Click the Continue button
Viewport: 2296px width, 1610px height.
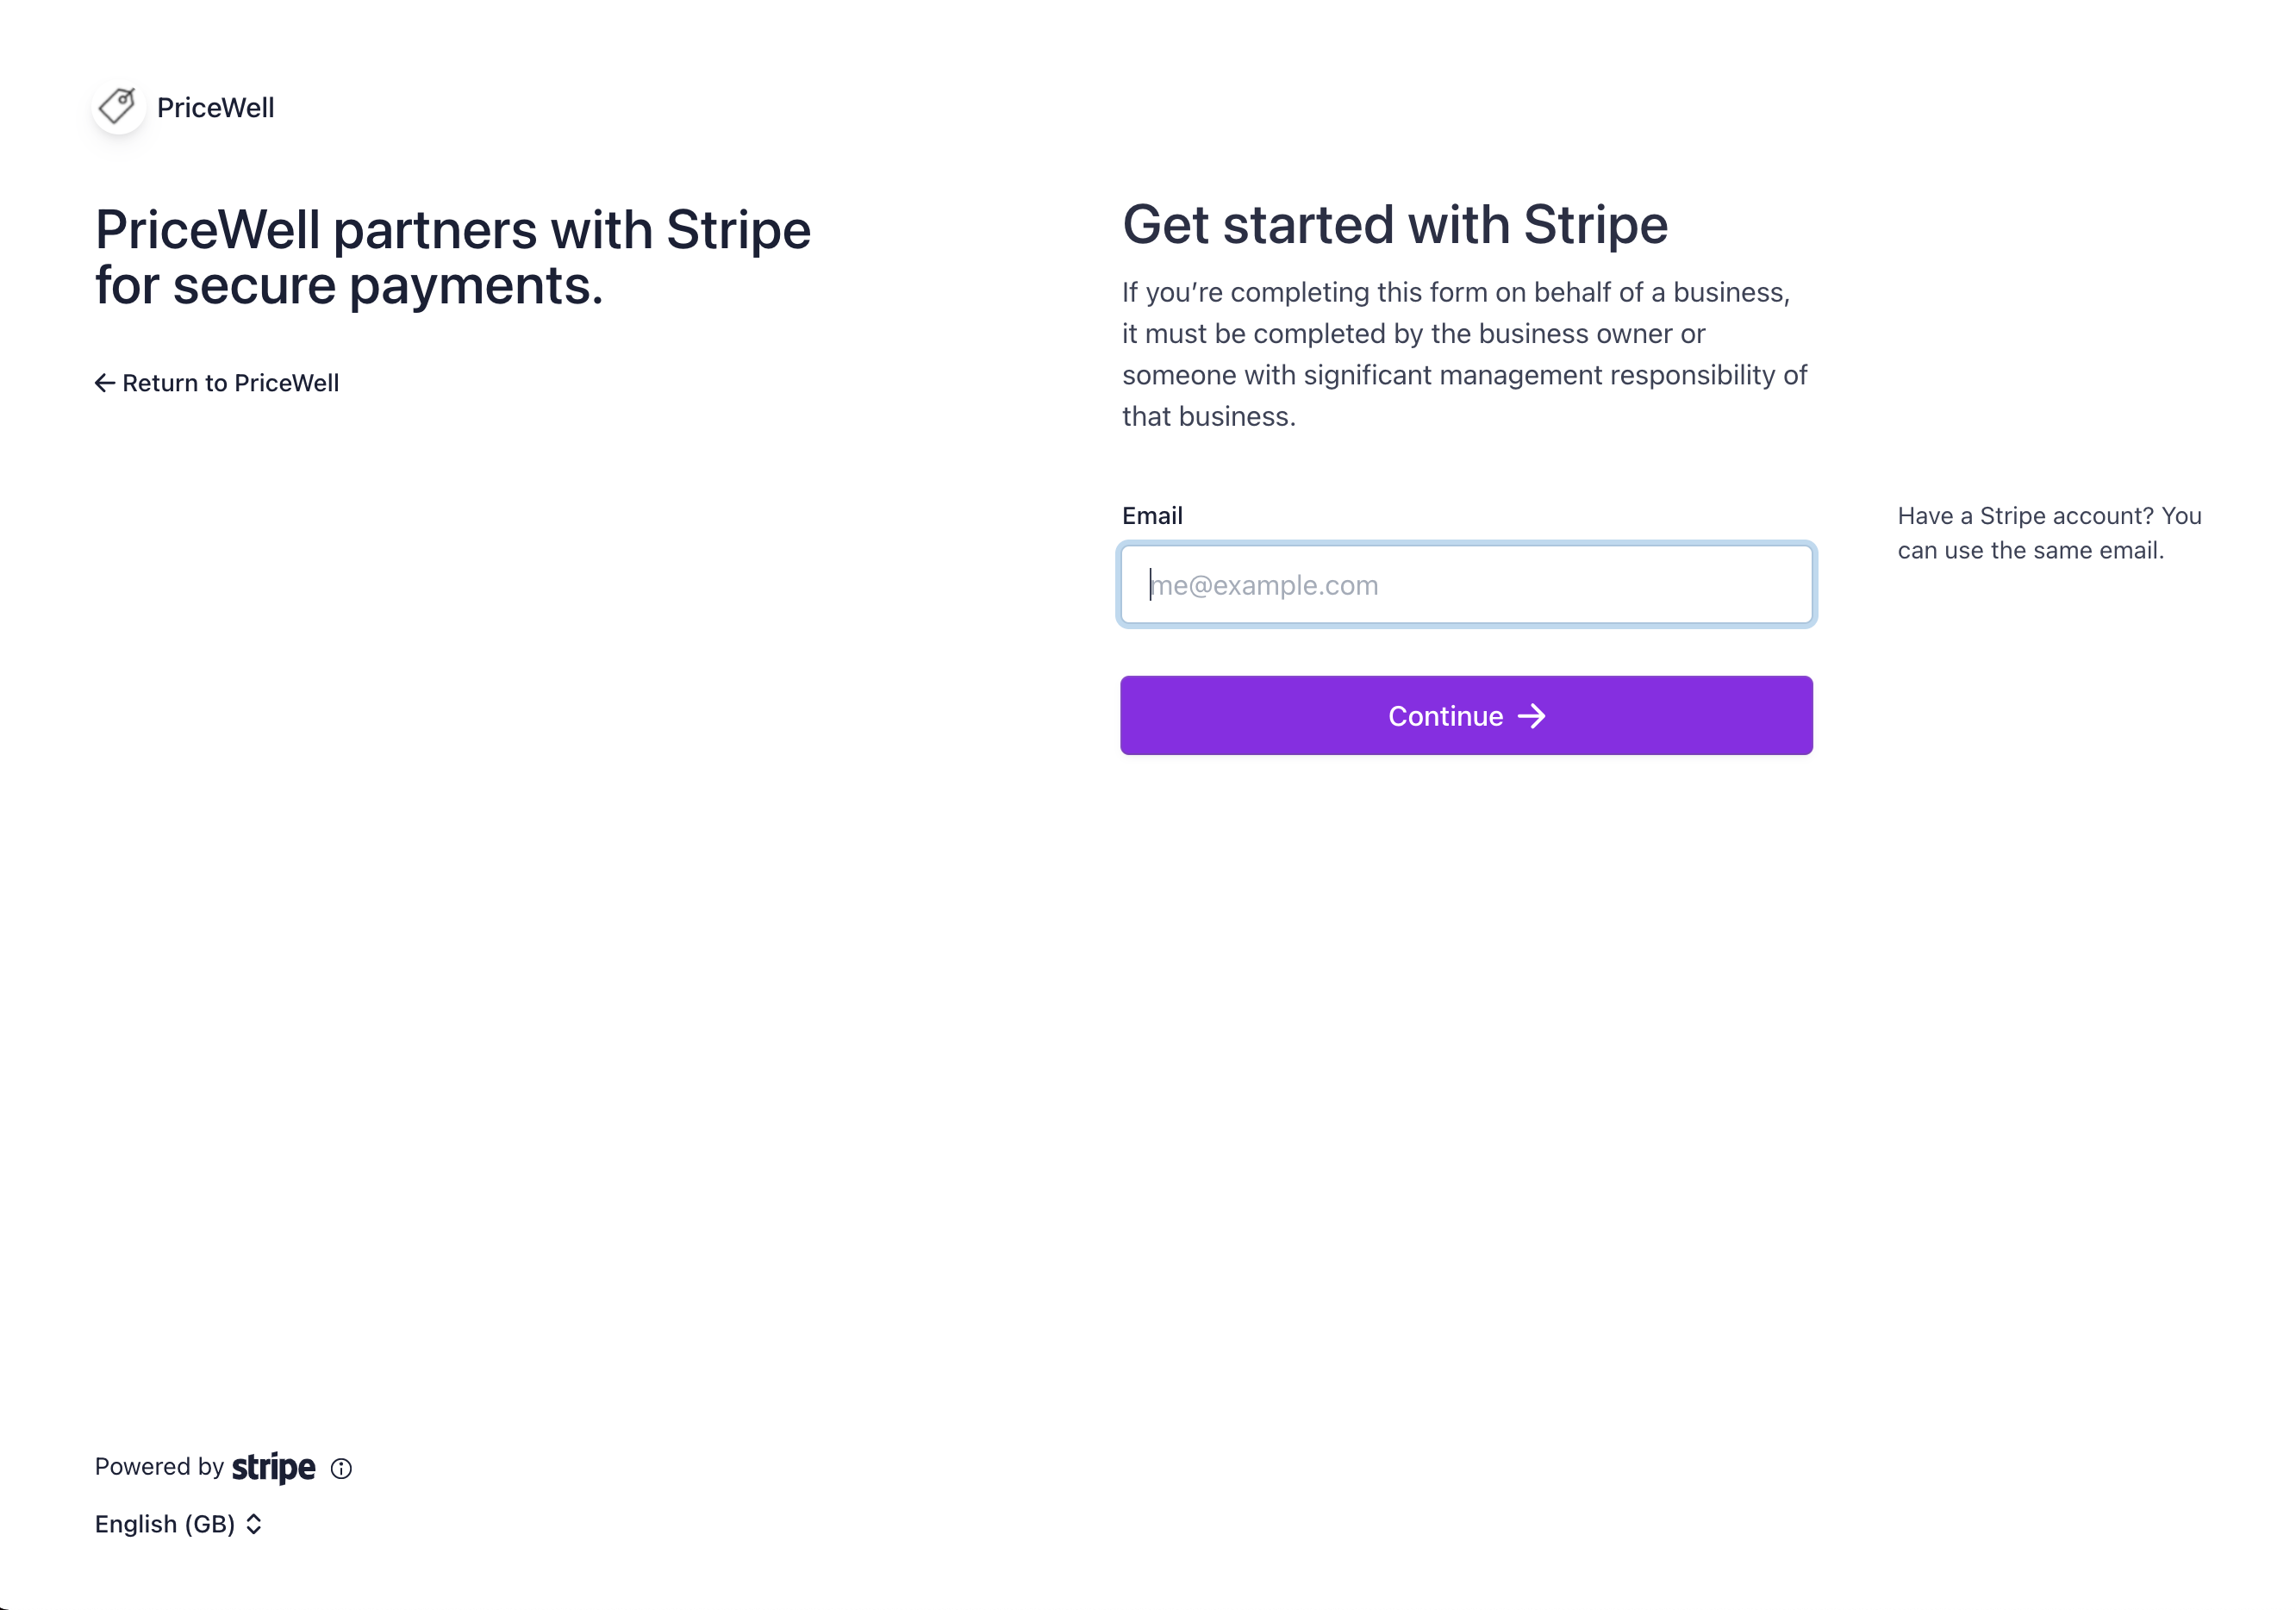pyautogui.click(x=1466, y=716)
